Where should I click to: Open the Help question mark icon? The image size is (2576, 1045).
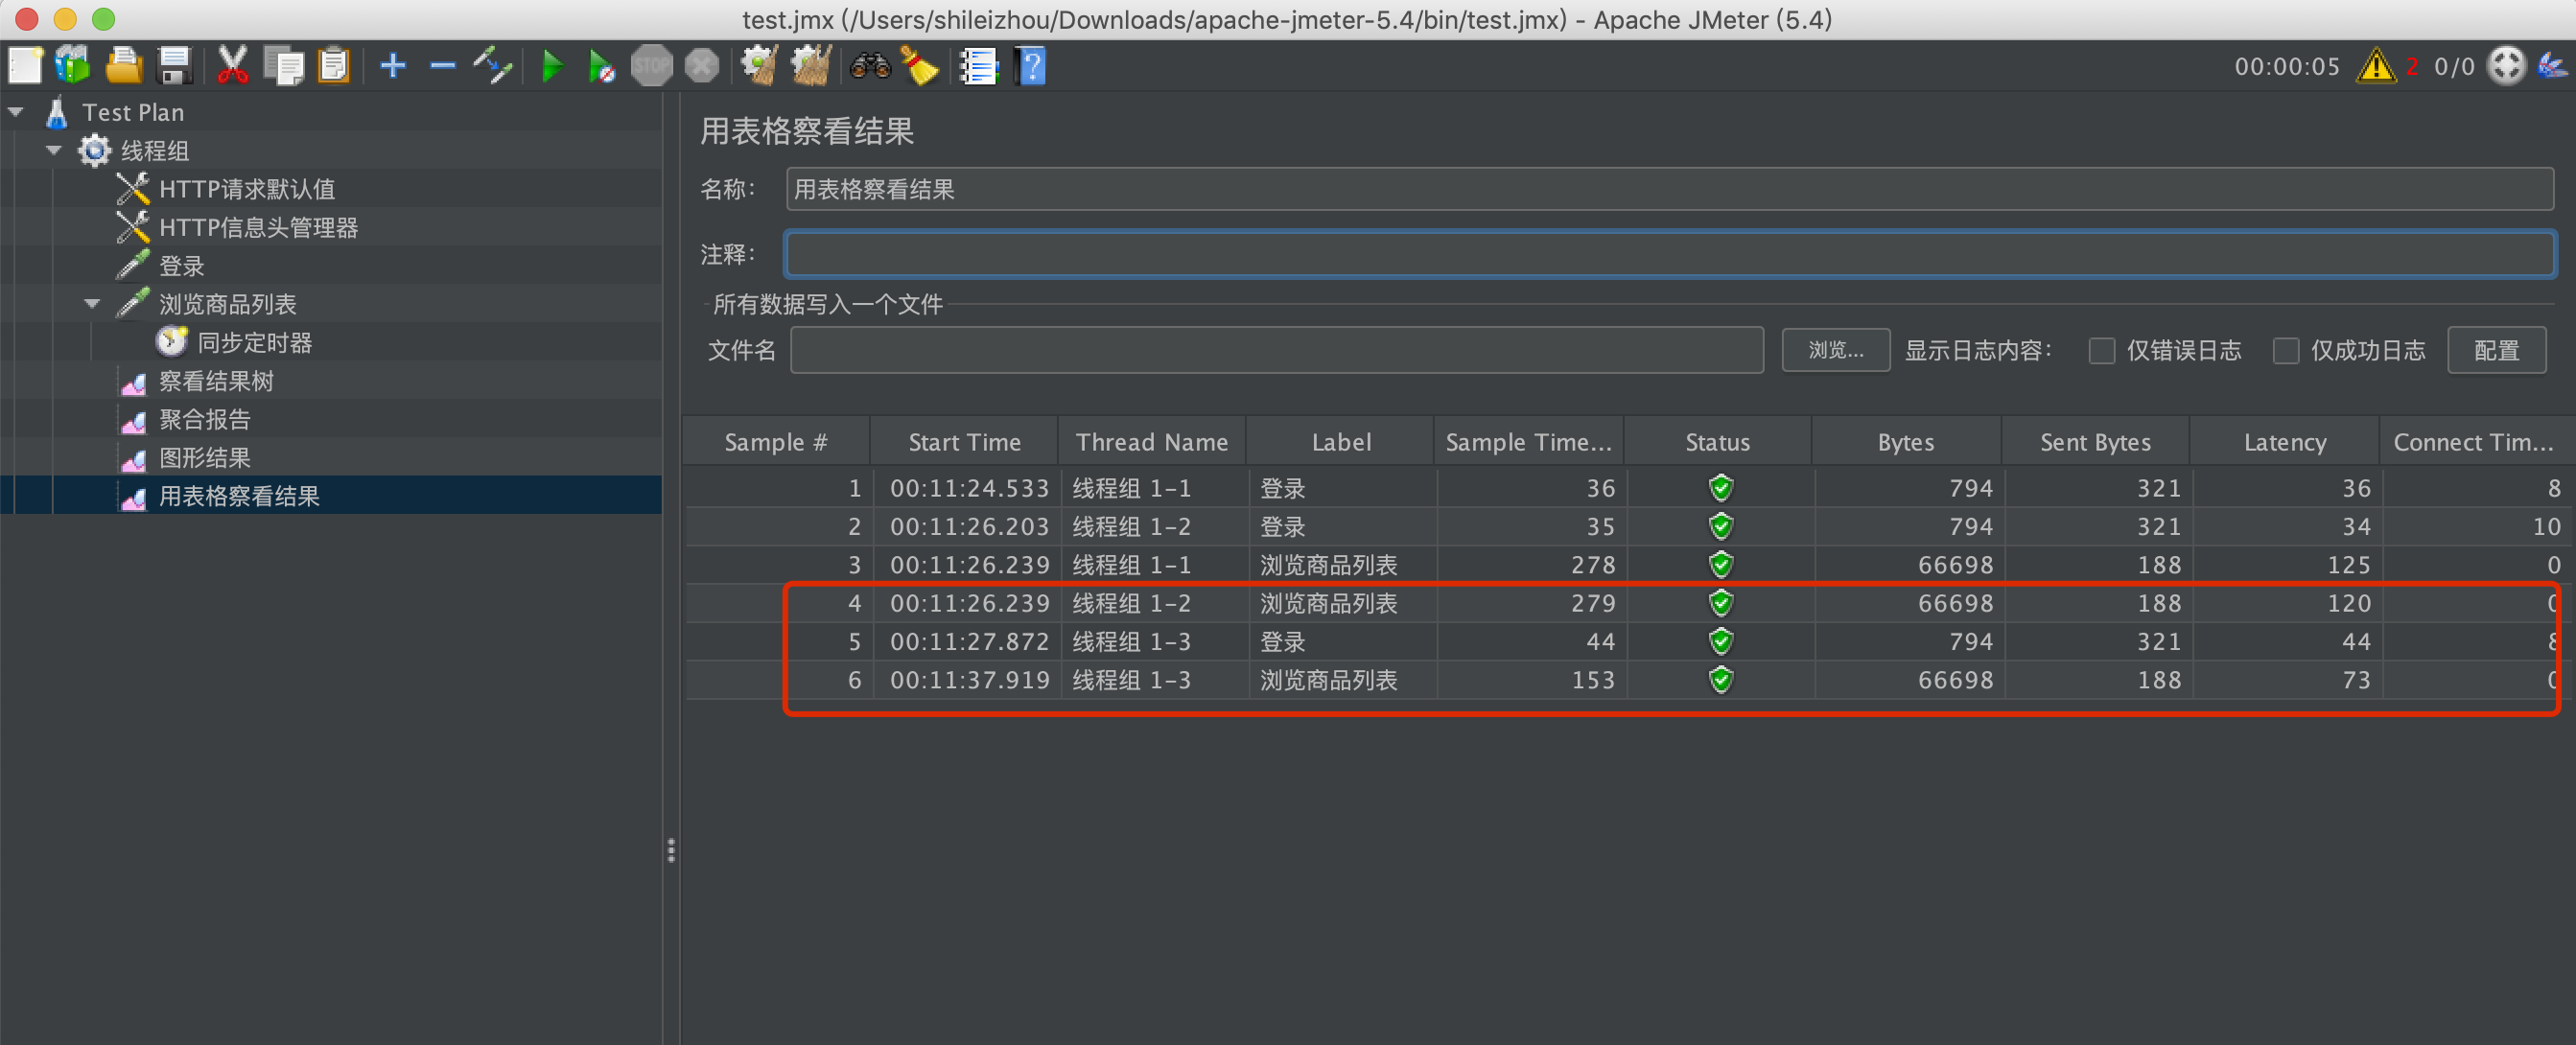(x=1031, y=67)
